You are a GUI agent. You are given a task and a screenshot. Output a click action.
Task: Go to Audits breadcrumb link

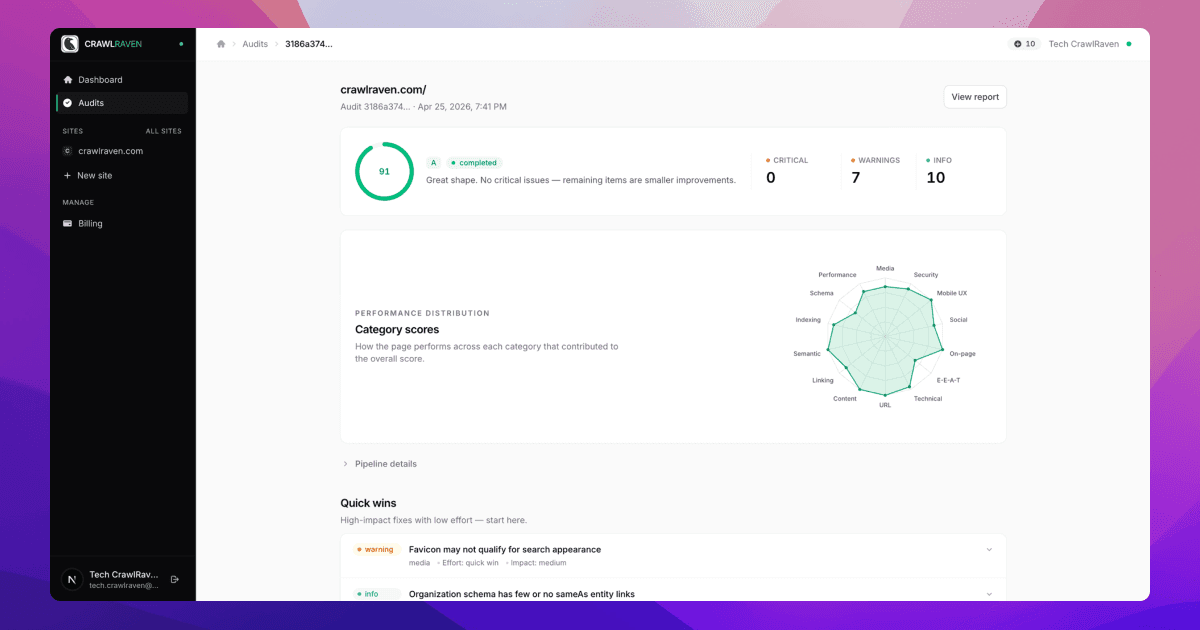coord(255,44)
